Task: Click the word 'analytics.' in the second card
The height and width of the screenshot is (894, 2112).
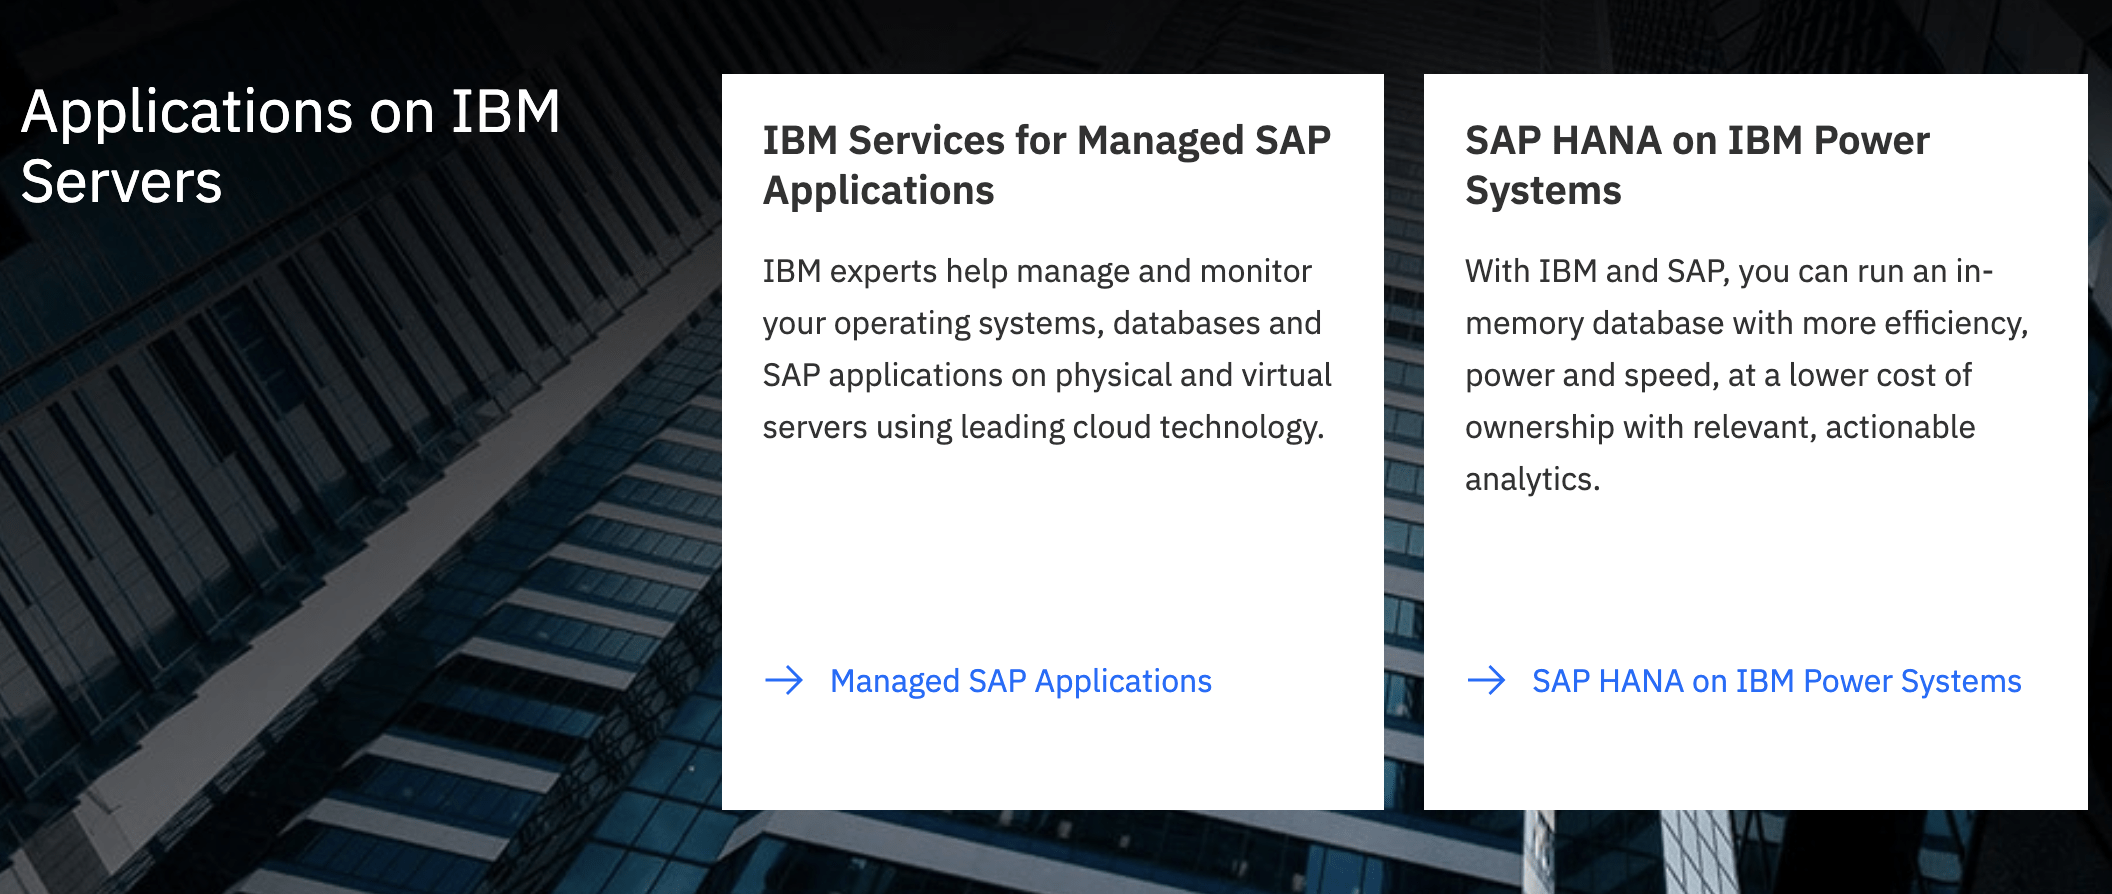Action: tap(1532, 479)
